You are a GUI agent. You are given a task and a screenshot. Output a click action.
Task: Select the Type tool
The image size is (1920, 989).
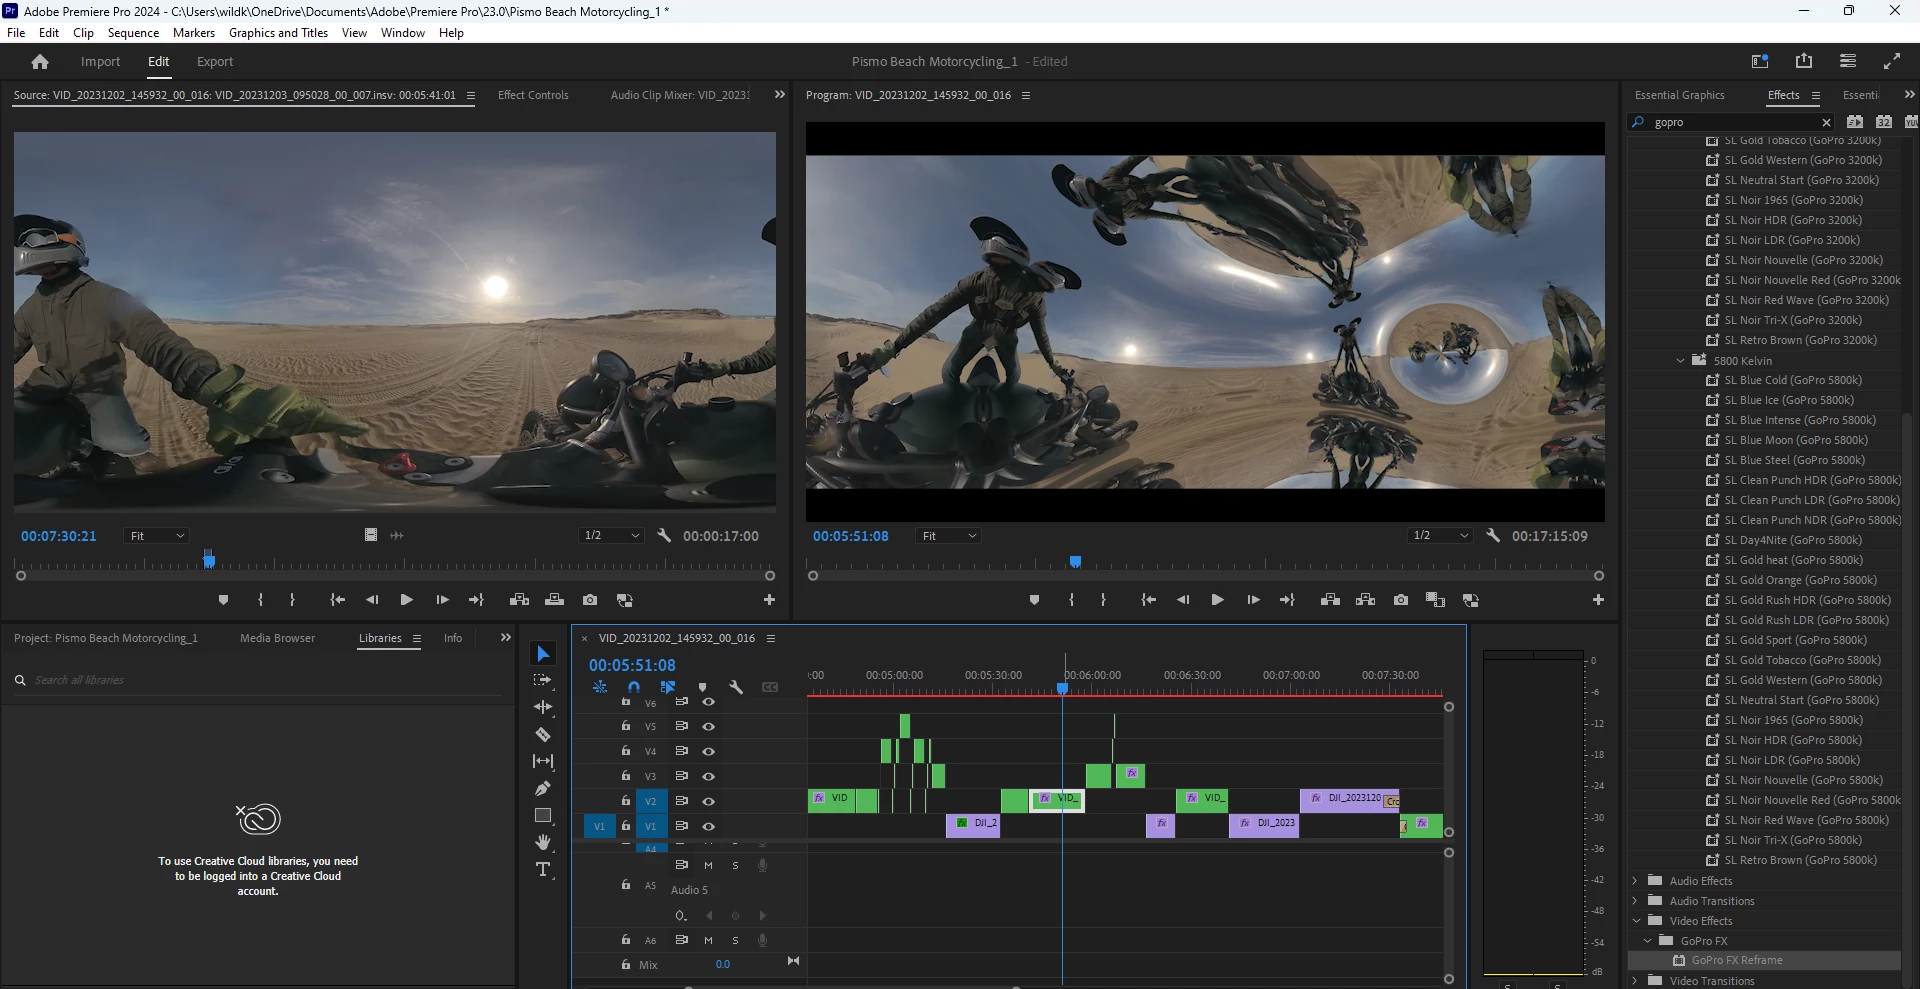(543, 869)
